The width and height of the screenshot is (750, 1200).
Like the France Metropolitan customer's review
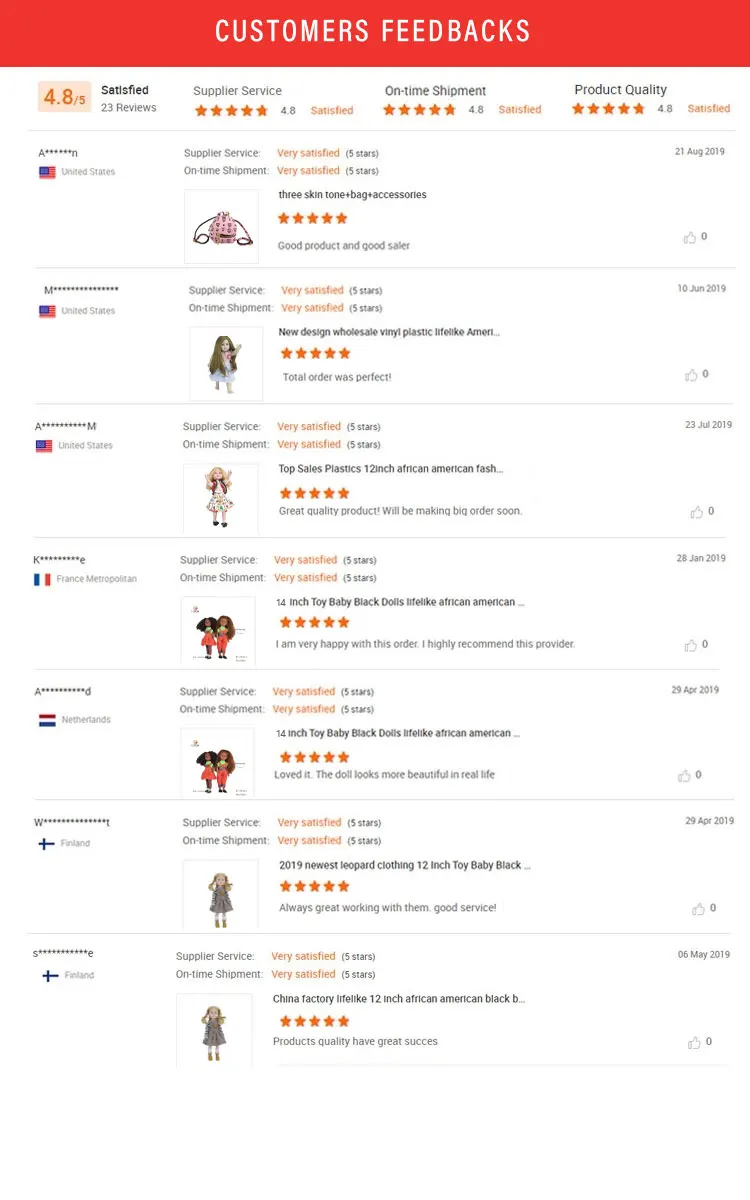[x=690, y=645]
